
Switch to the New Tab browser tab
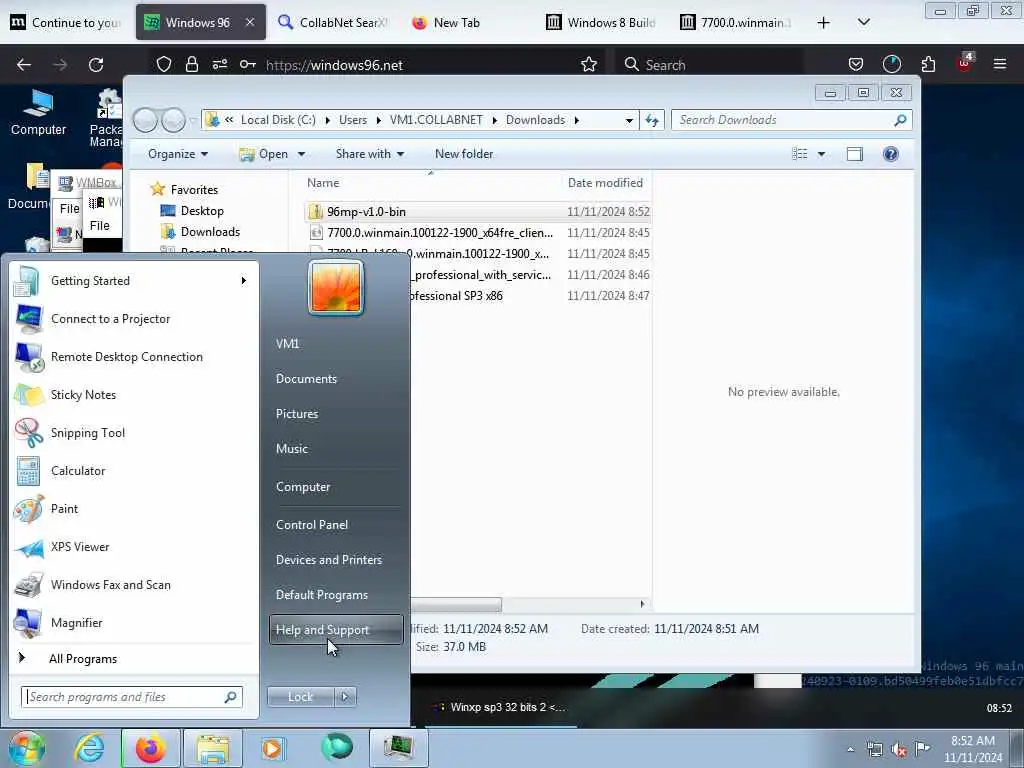coord(457,22)
